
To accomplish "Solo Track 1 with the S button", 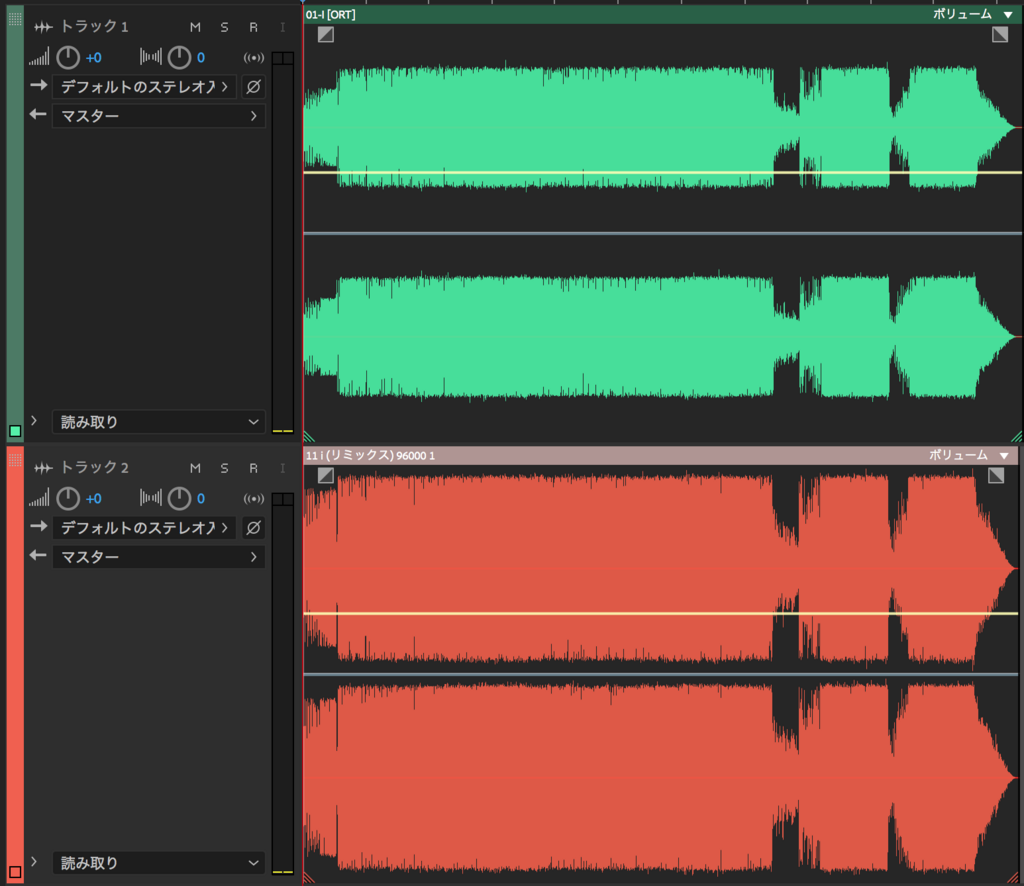I will (x=224, y=27).
